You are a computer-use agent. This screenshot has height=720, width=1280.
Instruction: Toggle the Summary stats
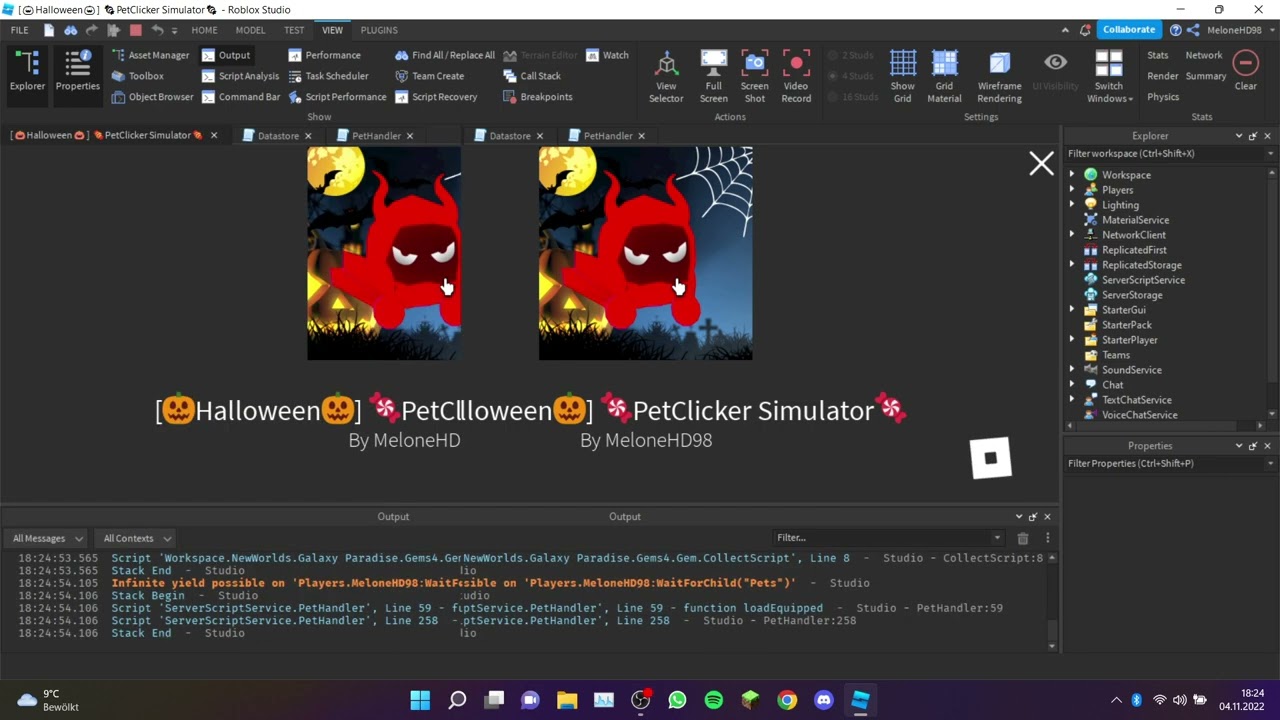pos(1206,76)
